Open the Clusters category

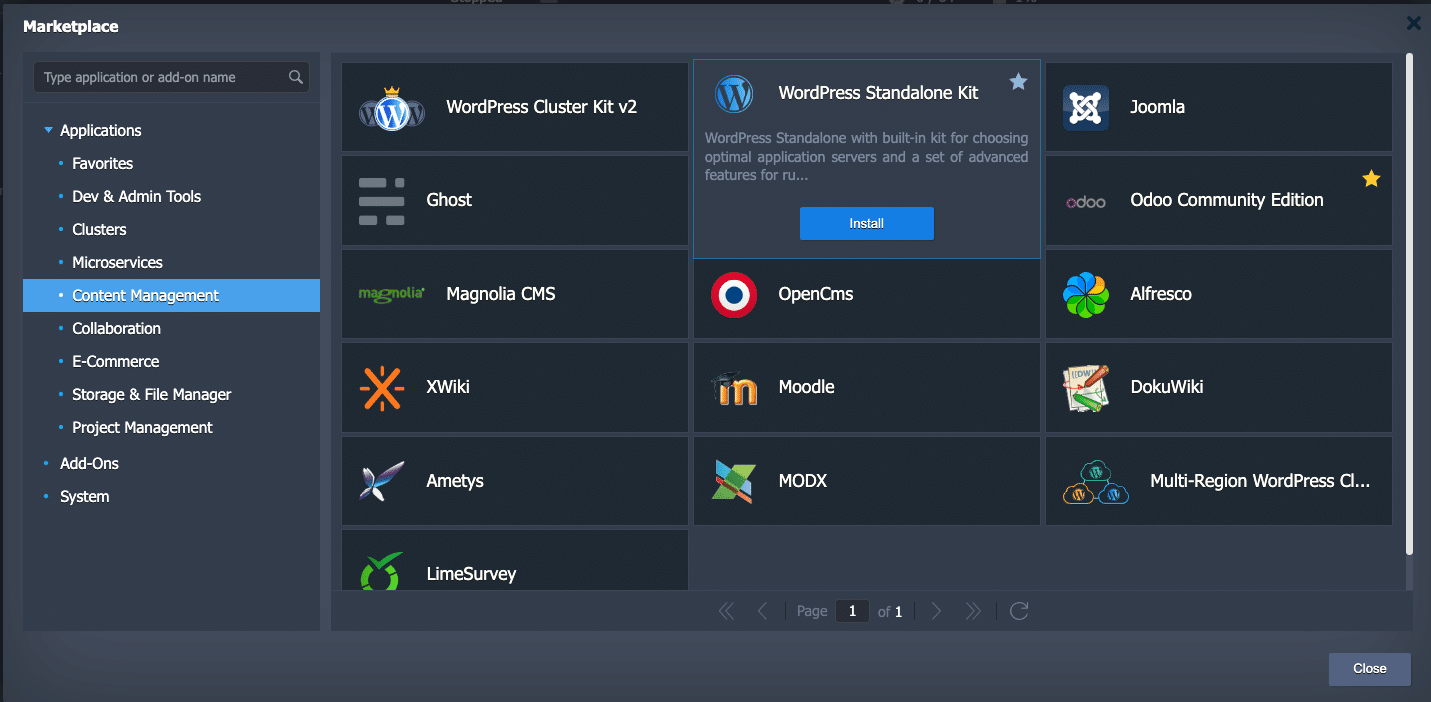pos(99,229)
